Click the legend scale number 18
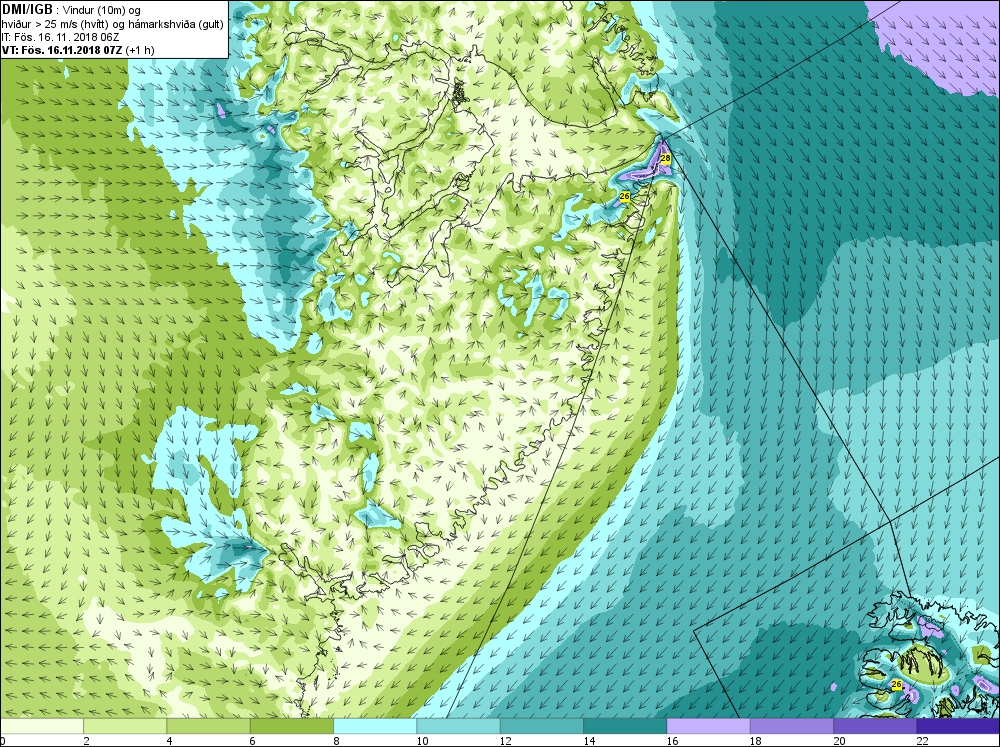This screenshot has height=747, width=1000. [756, 741]
